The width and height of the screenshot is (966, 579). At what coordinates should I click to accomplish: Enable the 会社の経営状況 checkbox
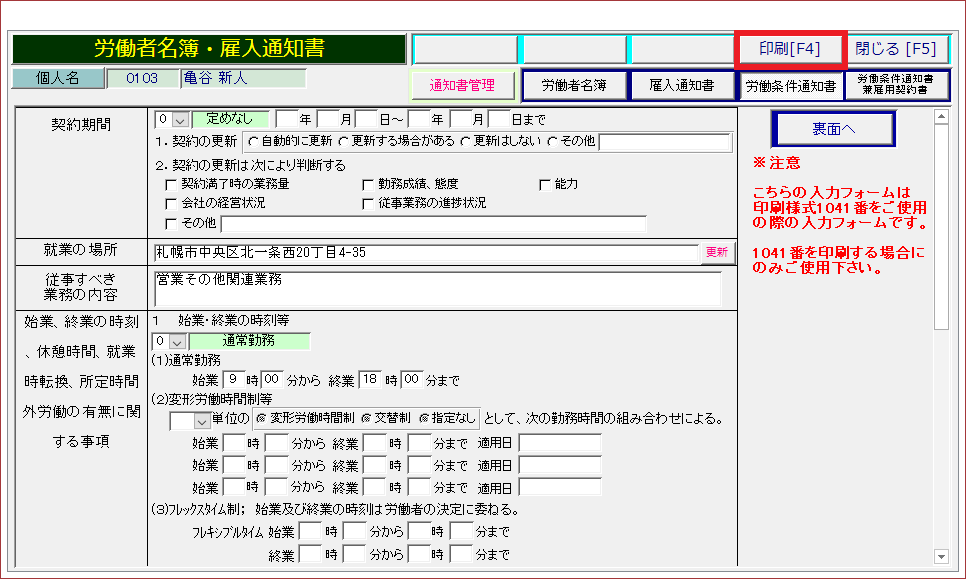tap(170, 203)
